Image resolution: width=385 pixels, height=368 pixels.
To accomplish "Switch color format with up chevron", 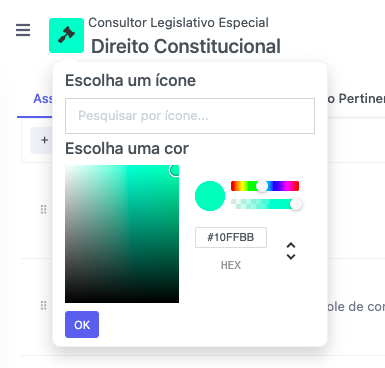I will click(x=291, y=246).
